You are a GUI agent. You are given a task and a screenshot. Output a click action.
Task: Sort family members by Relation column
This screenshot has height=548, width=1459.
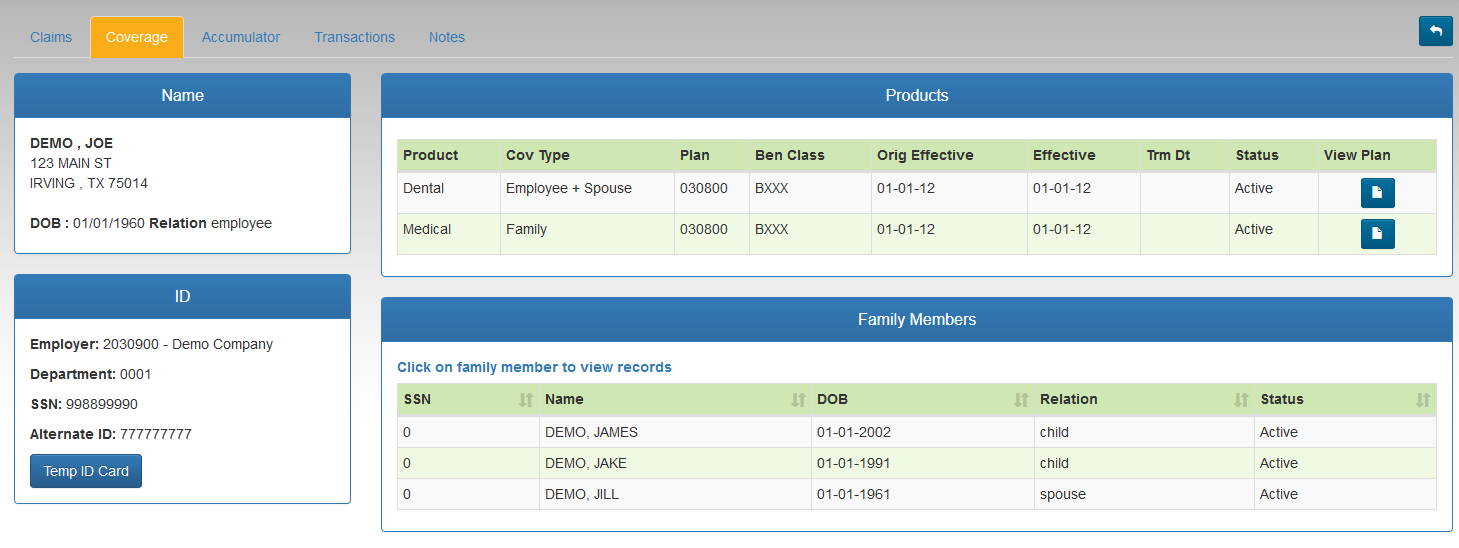tap(1144, 399)
